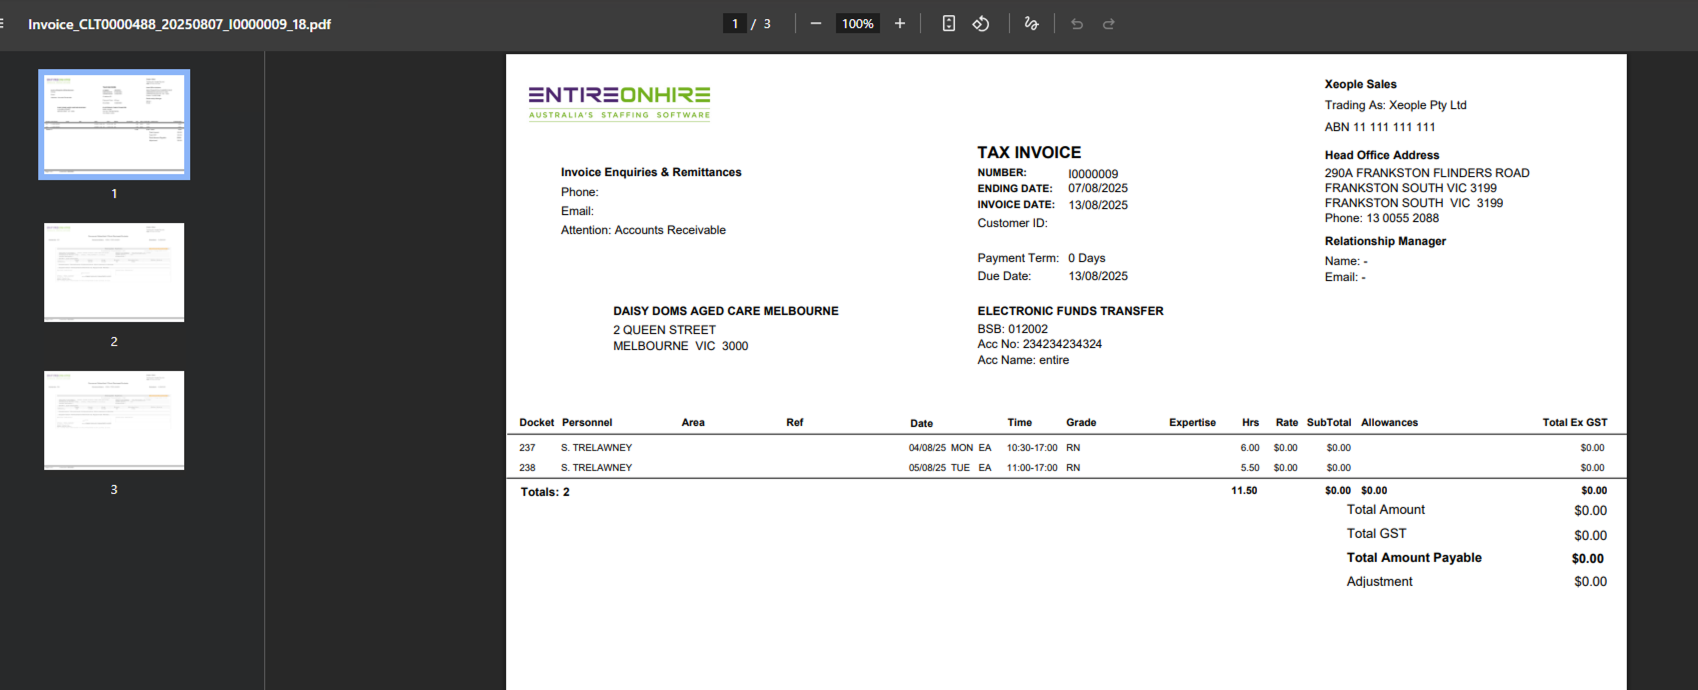Click the redo arrow in toolbar
This screenshot has width=1698, height=690.
pos(1109,24)
